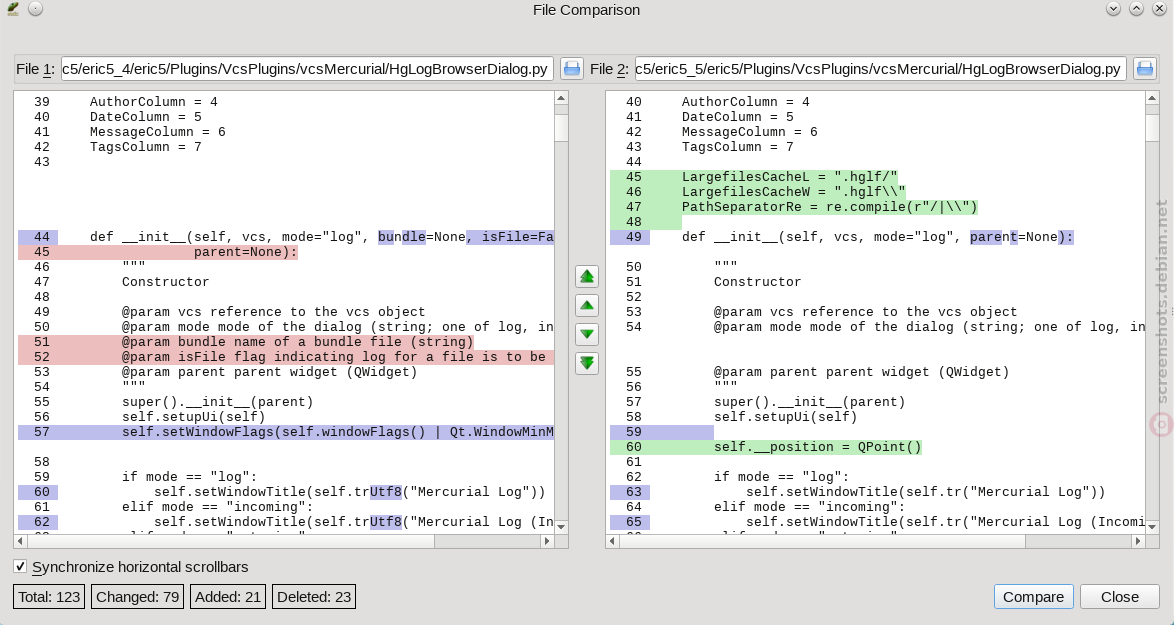The height and width of the screenshot is (625, 1174).
Task: Click 'parent=None):' deleted line in left pane
Action: pos(246,251)
